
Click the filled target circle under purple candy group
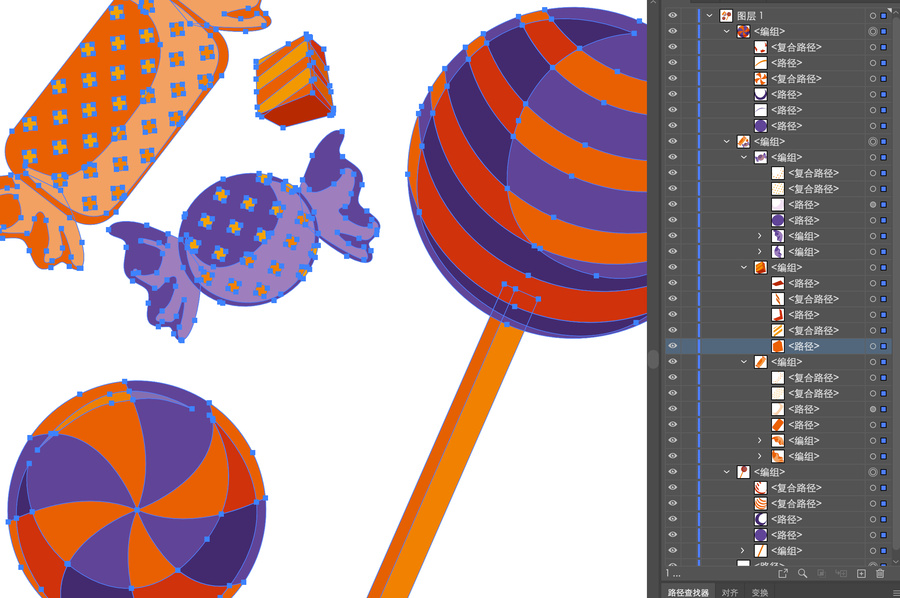[x=872, y=204]
